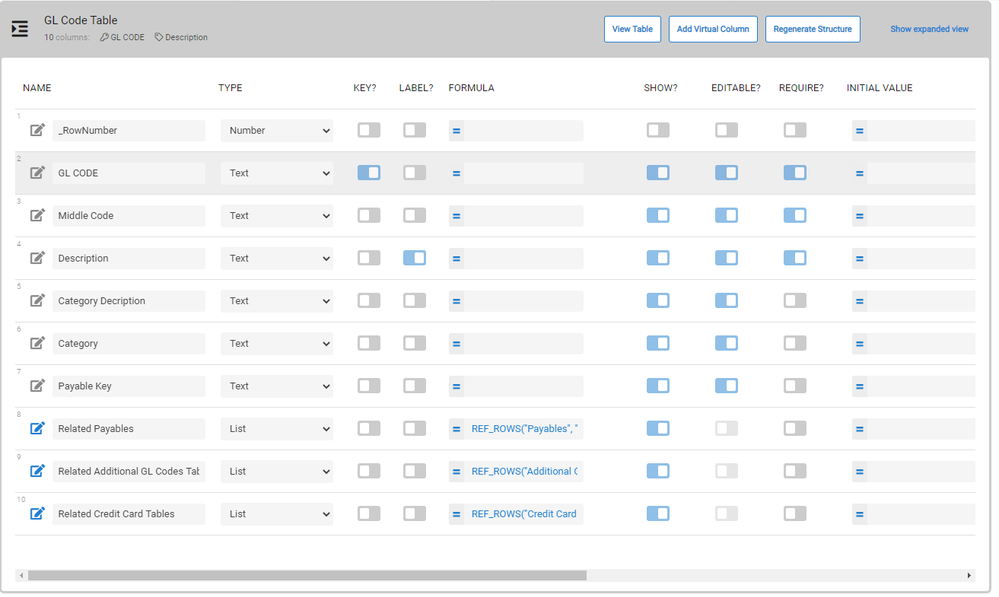The height and width of the screenshot is (597, 999).
Task: Click the GL CODE name field
Action: [129, 173]
